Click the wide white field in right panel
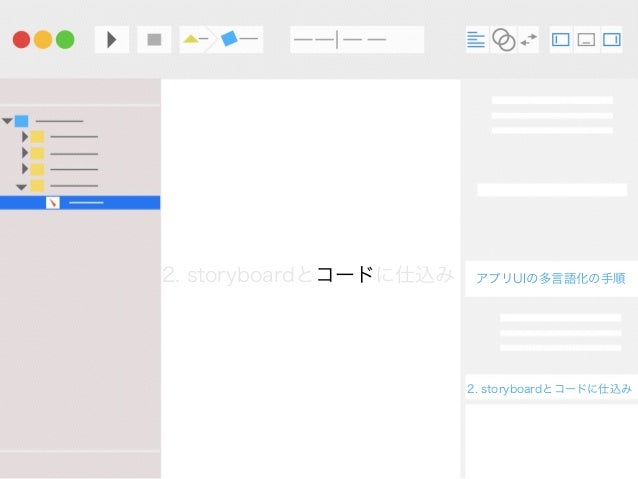 (x=552, y=190)
